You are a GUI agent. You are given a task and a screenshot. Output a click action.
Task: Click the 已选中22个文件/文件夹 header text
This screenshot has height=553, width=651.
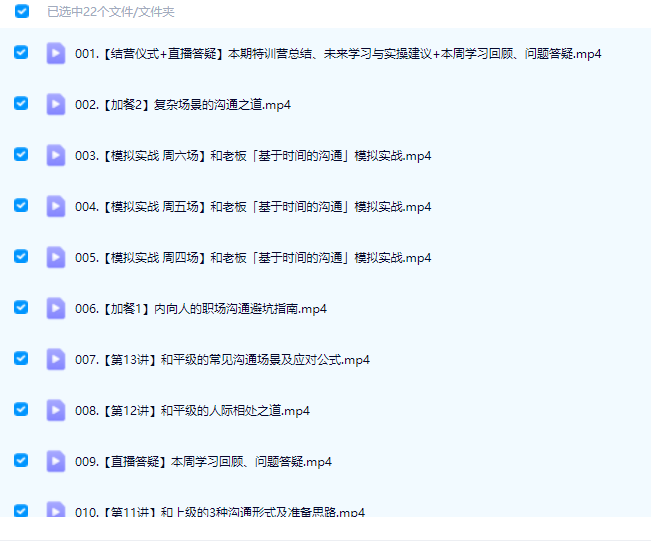111,13
